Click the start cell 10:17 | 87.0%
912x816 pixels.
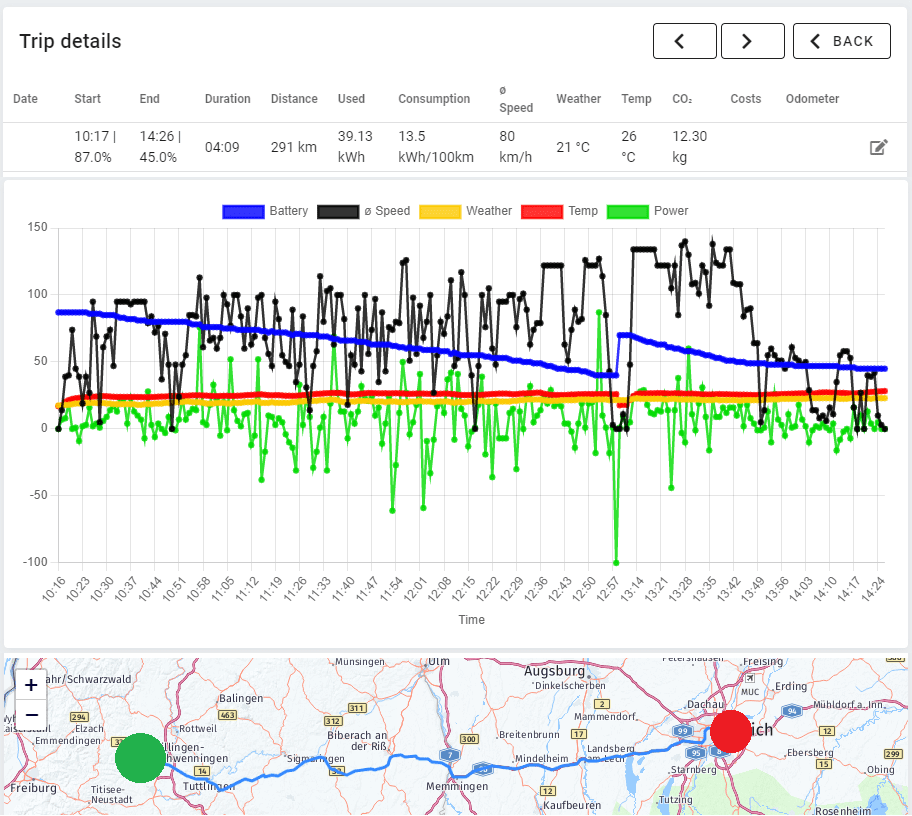point(95,147)
